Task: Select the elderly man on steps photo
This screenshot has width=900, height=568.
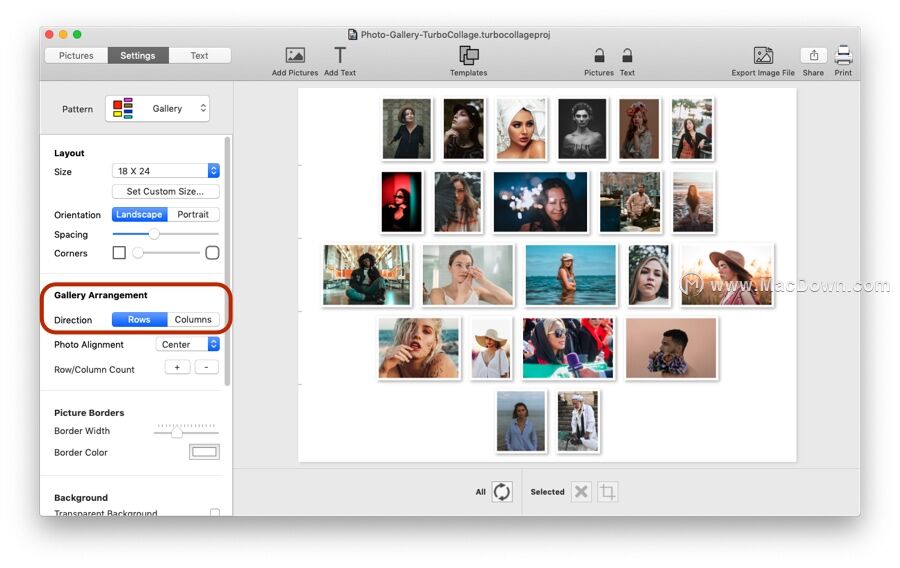Action: click(578, 421)
